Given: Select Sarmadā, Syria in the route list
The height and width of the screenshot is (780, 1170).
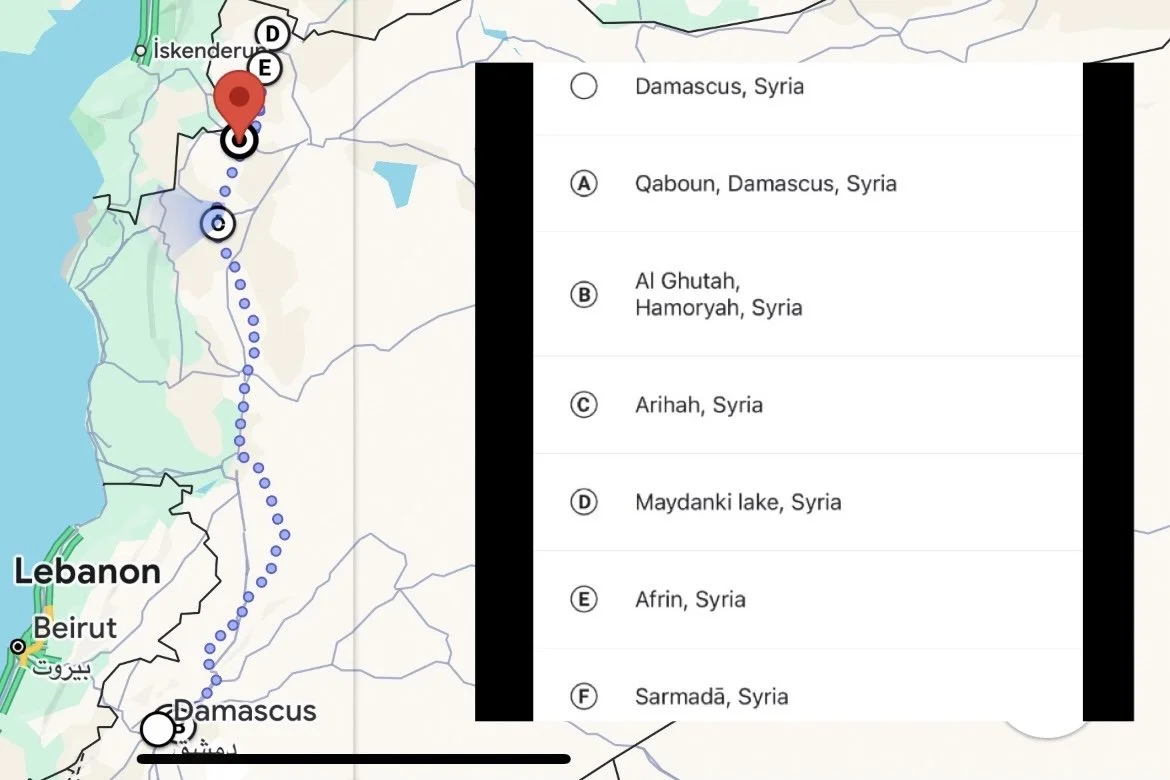Looking at the screenshot, I should tap(808, 687).
